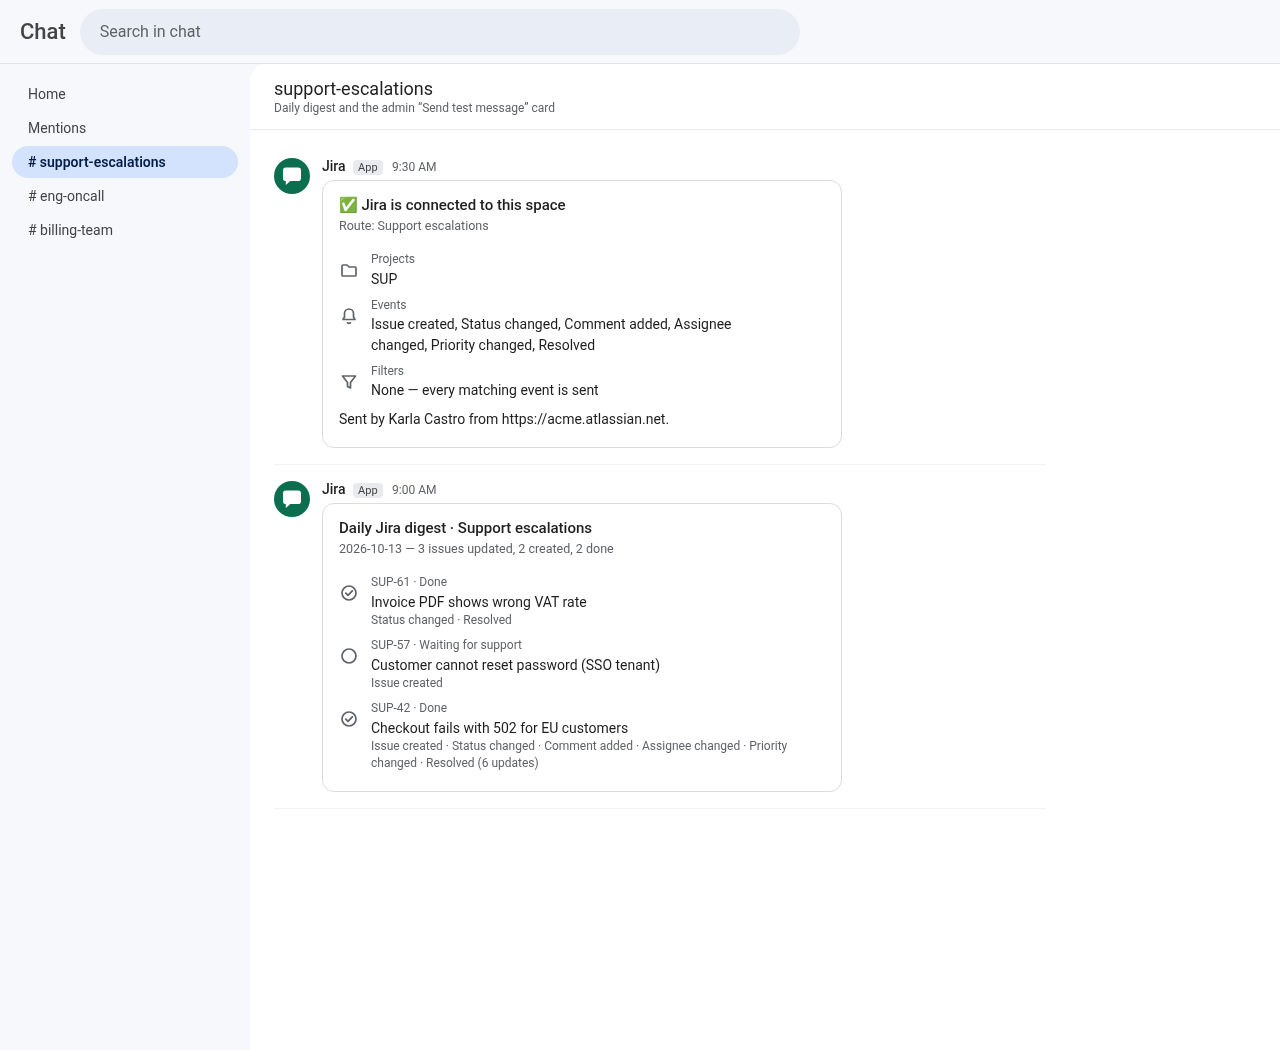
Task: Click the Jira avatar on the 9:30 AM message
Action: [292, 176]
